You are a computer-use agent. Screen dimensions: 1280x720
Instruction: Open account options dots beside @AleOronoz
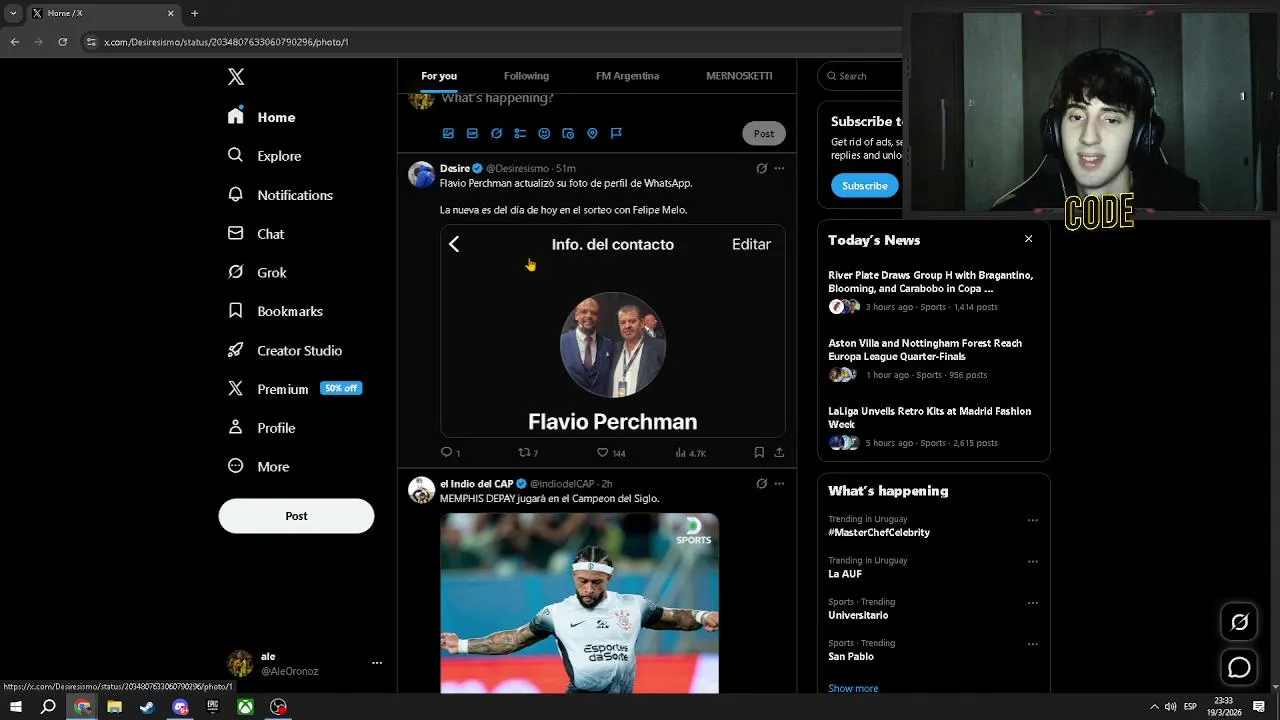click(377, 663)
